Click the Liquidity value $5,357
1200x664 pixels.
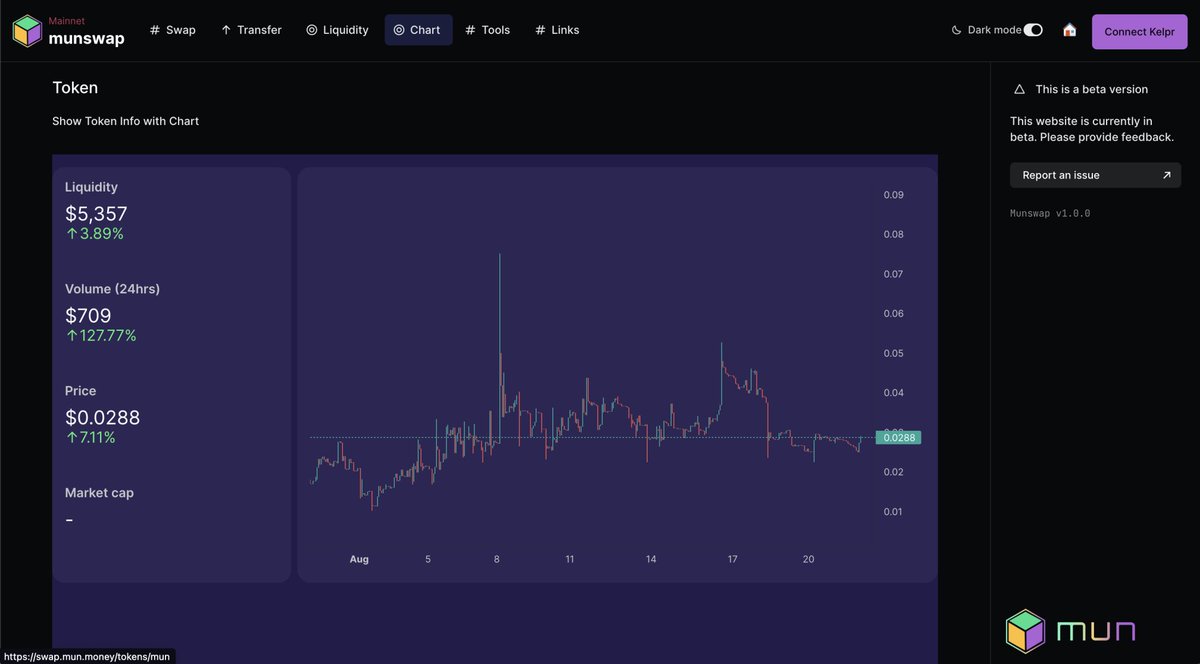tap(96, 213)
